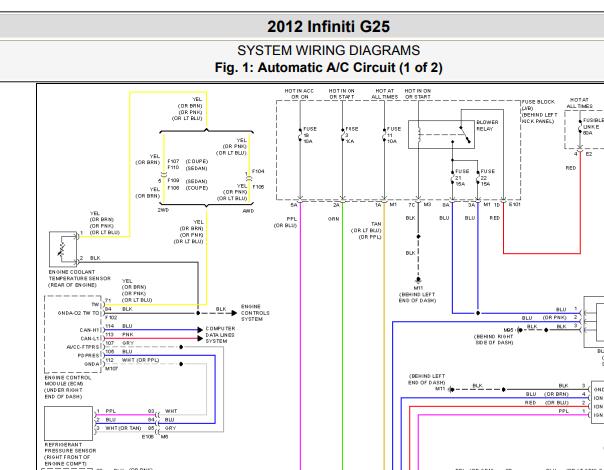
Task: Click the "WHT (OR PPL)" wire label
Action: pos(141,360)
